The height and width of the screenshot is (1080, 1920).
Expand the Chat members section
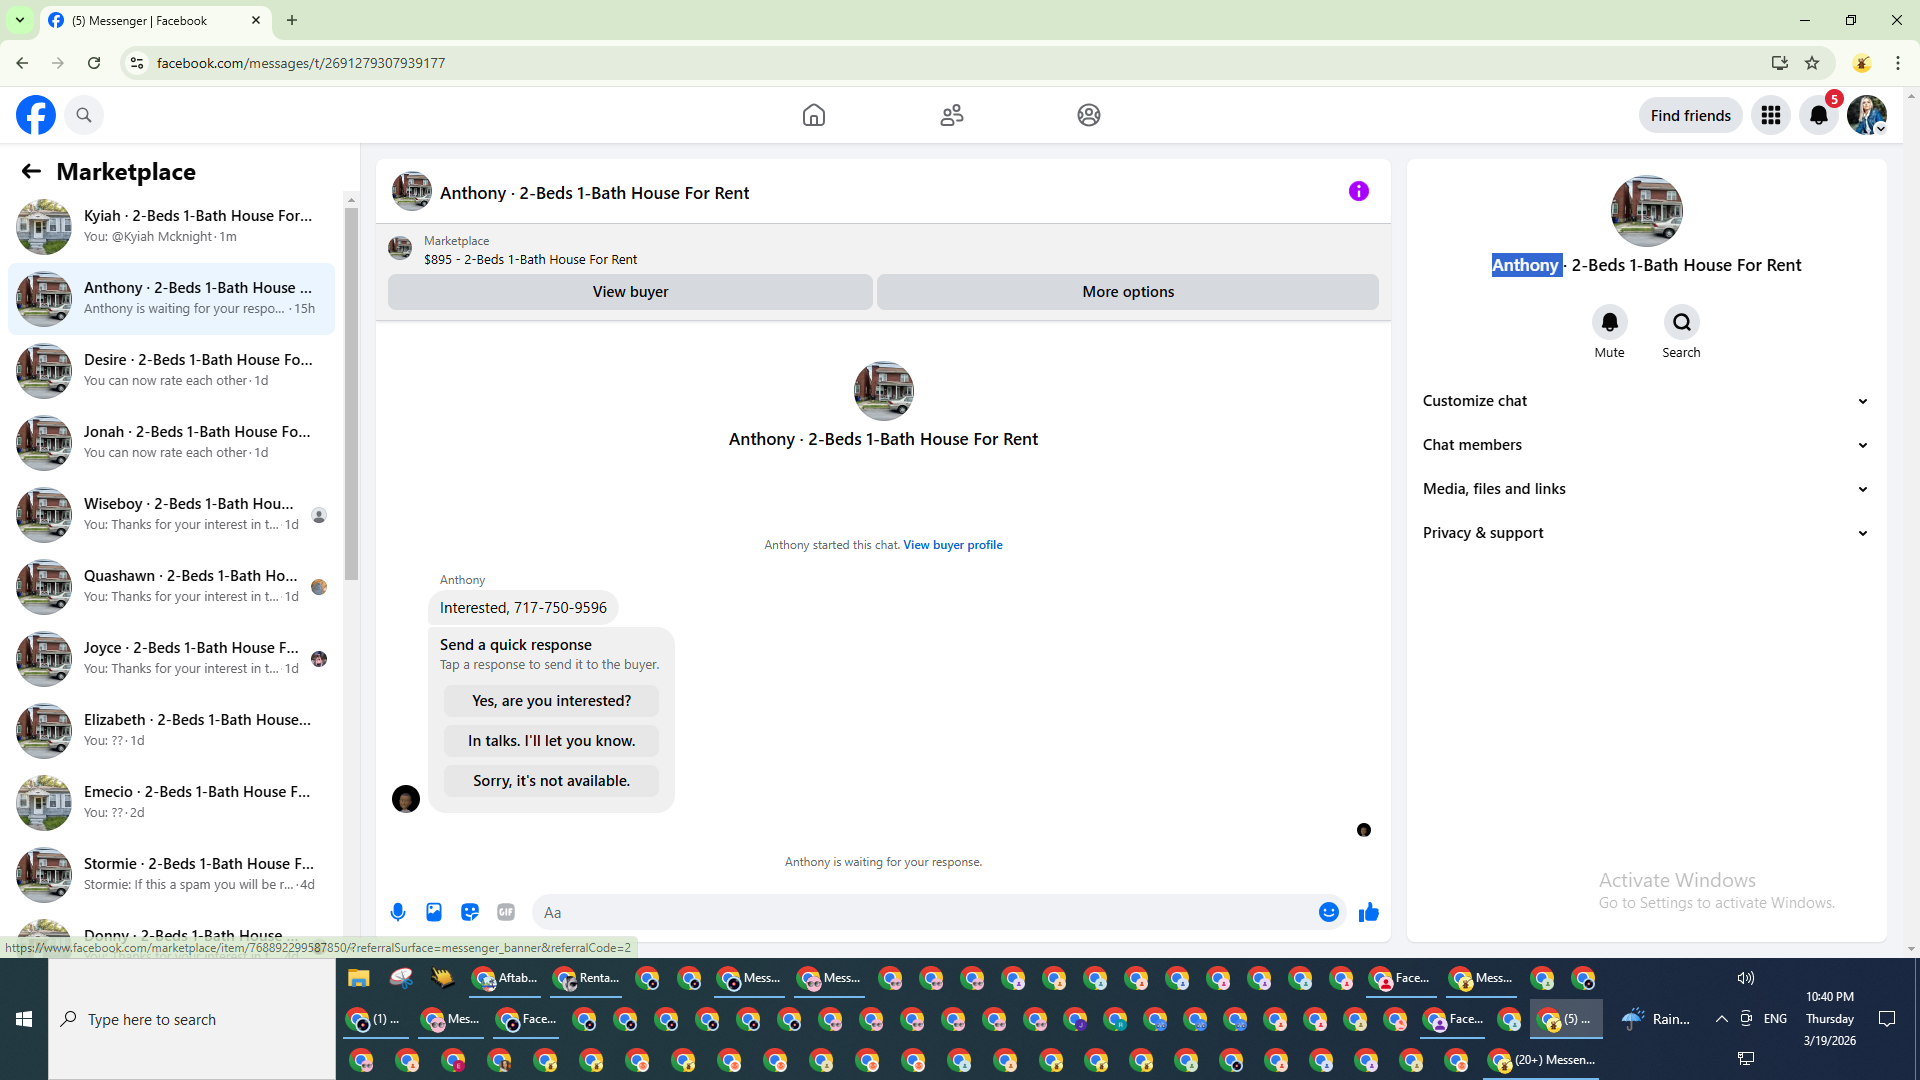tap(1645, 445)
